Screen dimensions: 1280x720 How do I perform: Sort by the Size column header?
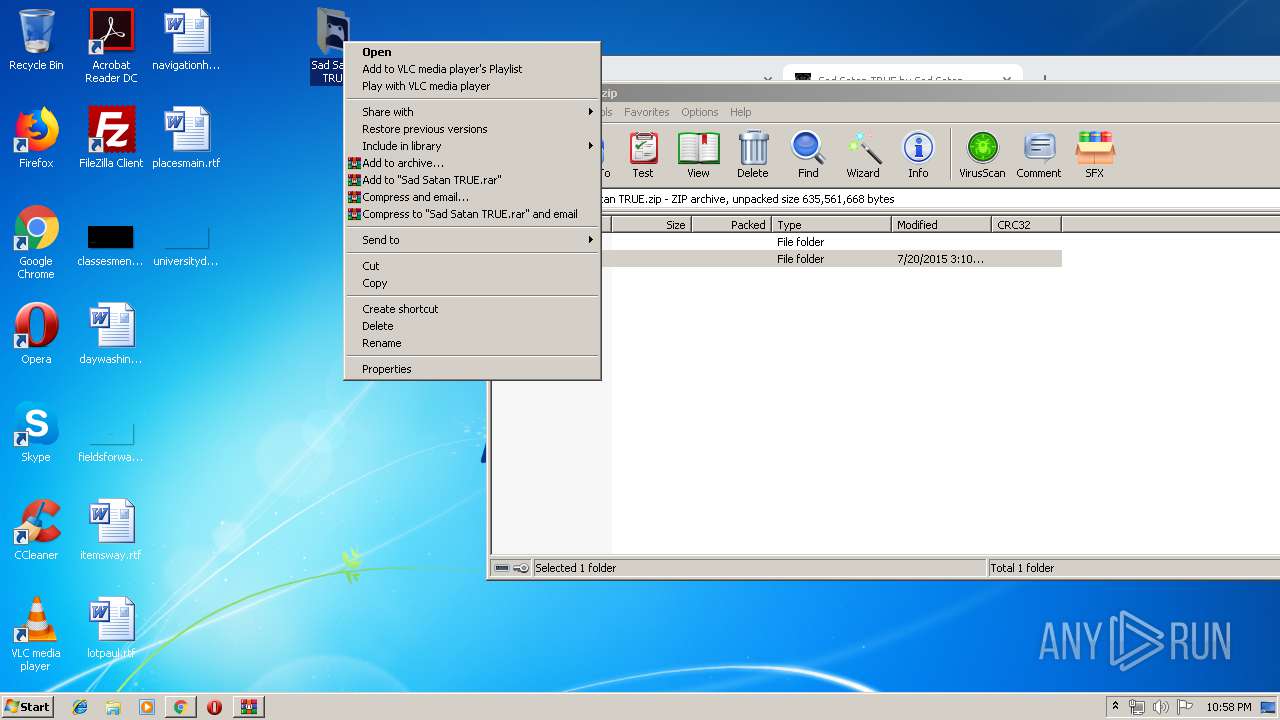(x=651, y=225)
